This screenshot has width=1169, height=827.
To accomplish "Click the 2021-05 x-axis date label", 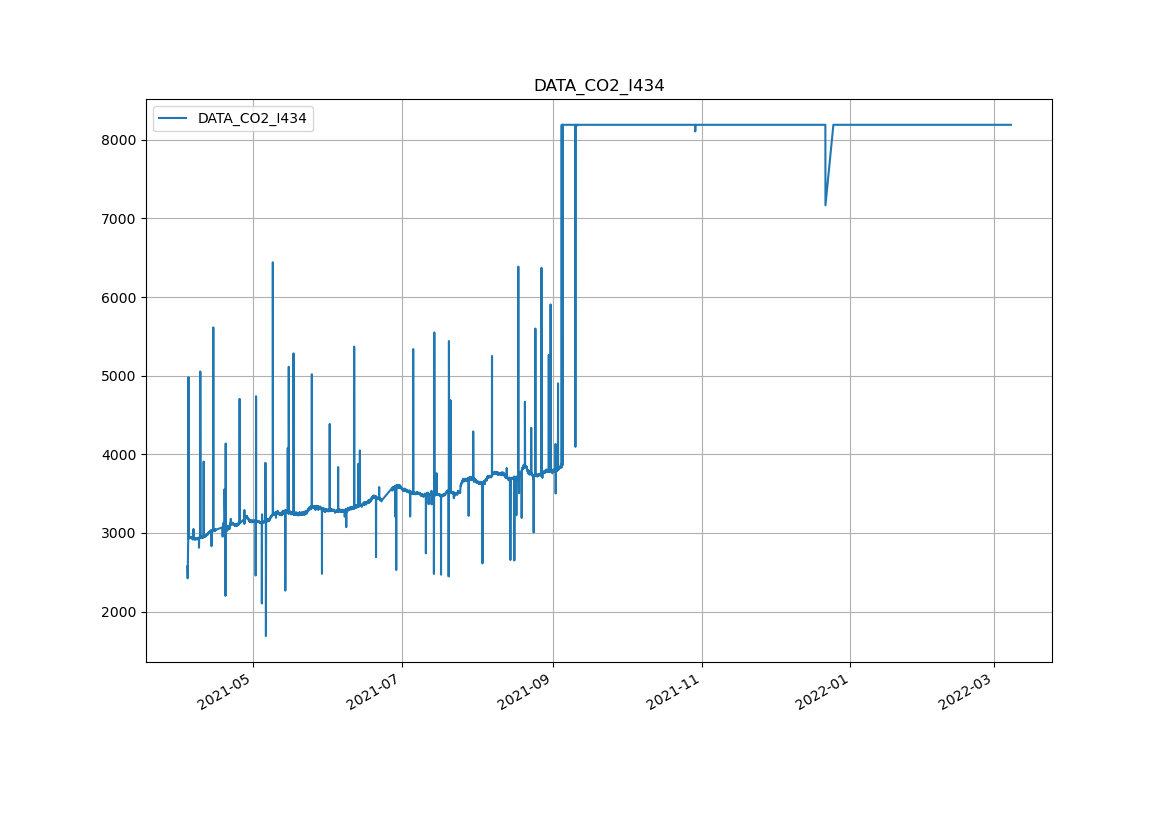I will 226,691.
